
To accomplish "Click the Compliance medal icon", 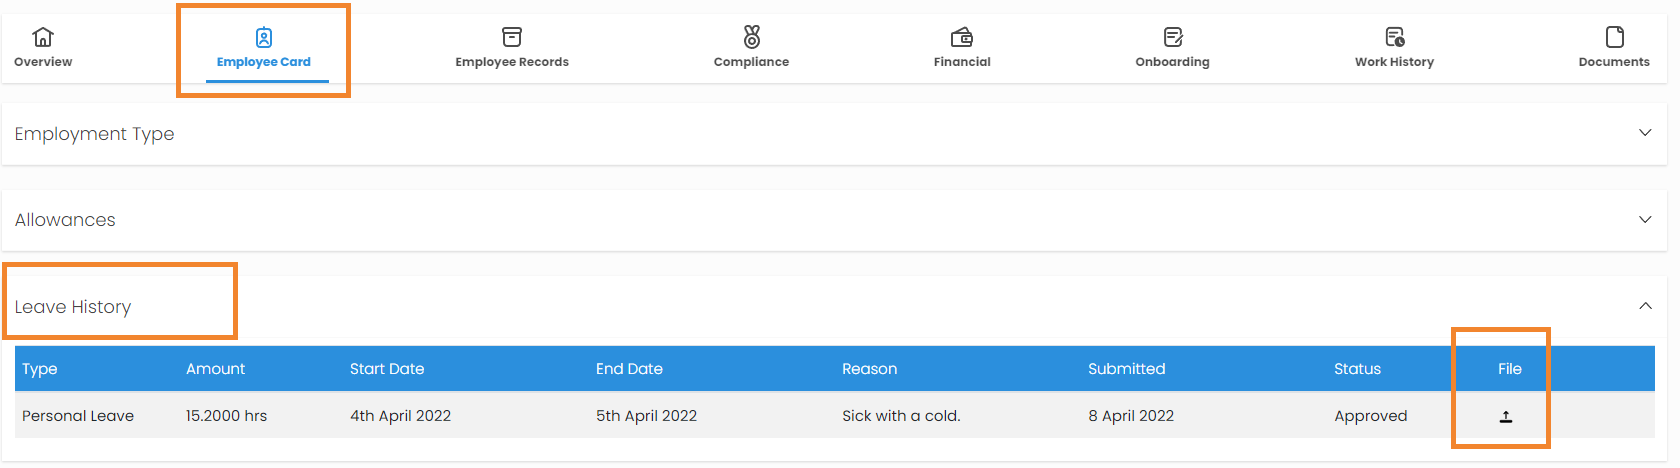I will [752, 37].
